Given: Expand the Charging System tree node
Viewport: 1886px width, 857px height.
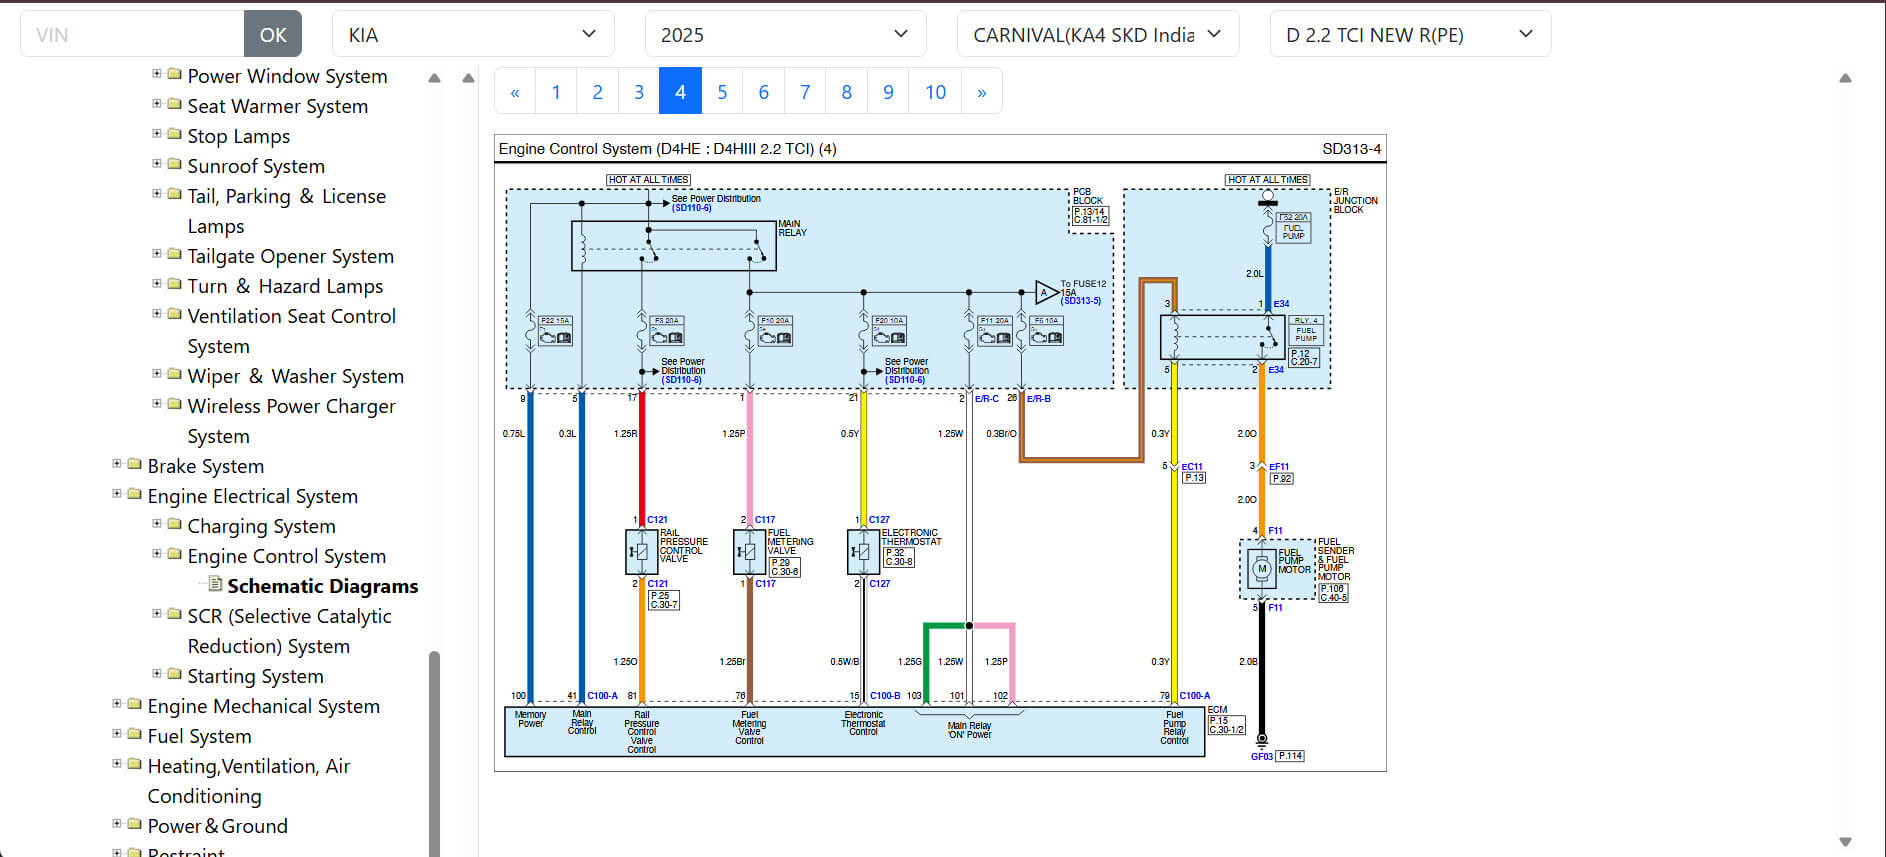Looking at the screenshot, I should click(157, 524).
